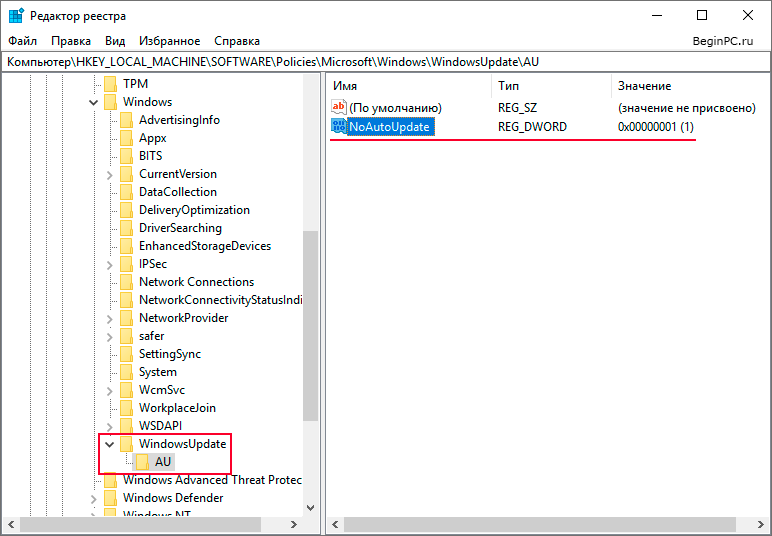This screenshot has width=772, height=536.
Task: Click the registry path address bar
Action: coord(386,62)
